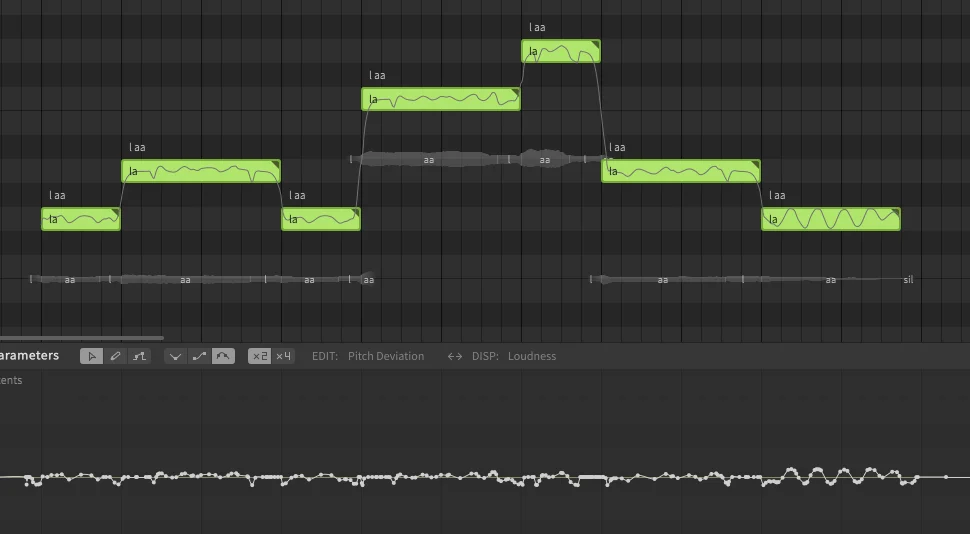Open the DISP Loudness parameter dropdown
Viewport: 970px width, 534px height.
(532, 356)
